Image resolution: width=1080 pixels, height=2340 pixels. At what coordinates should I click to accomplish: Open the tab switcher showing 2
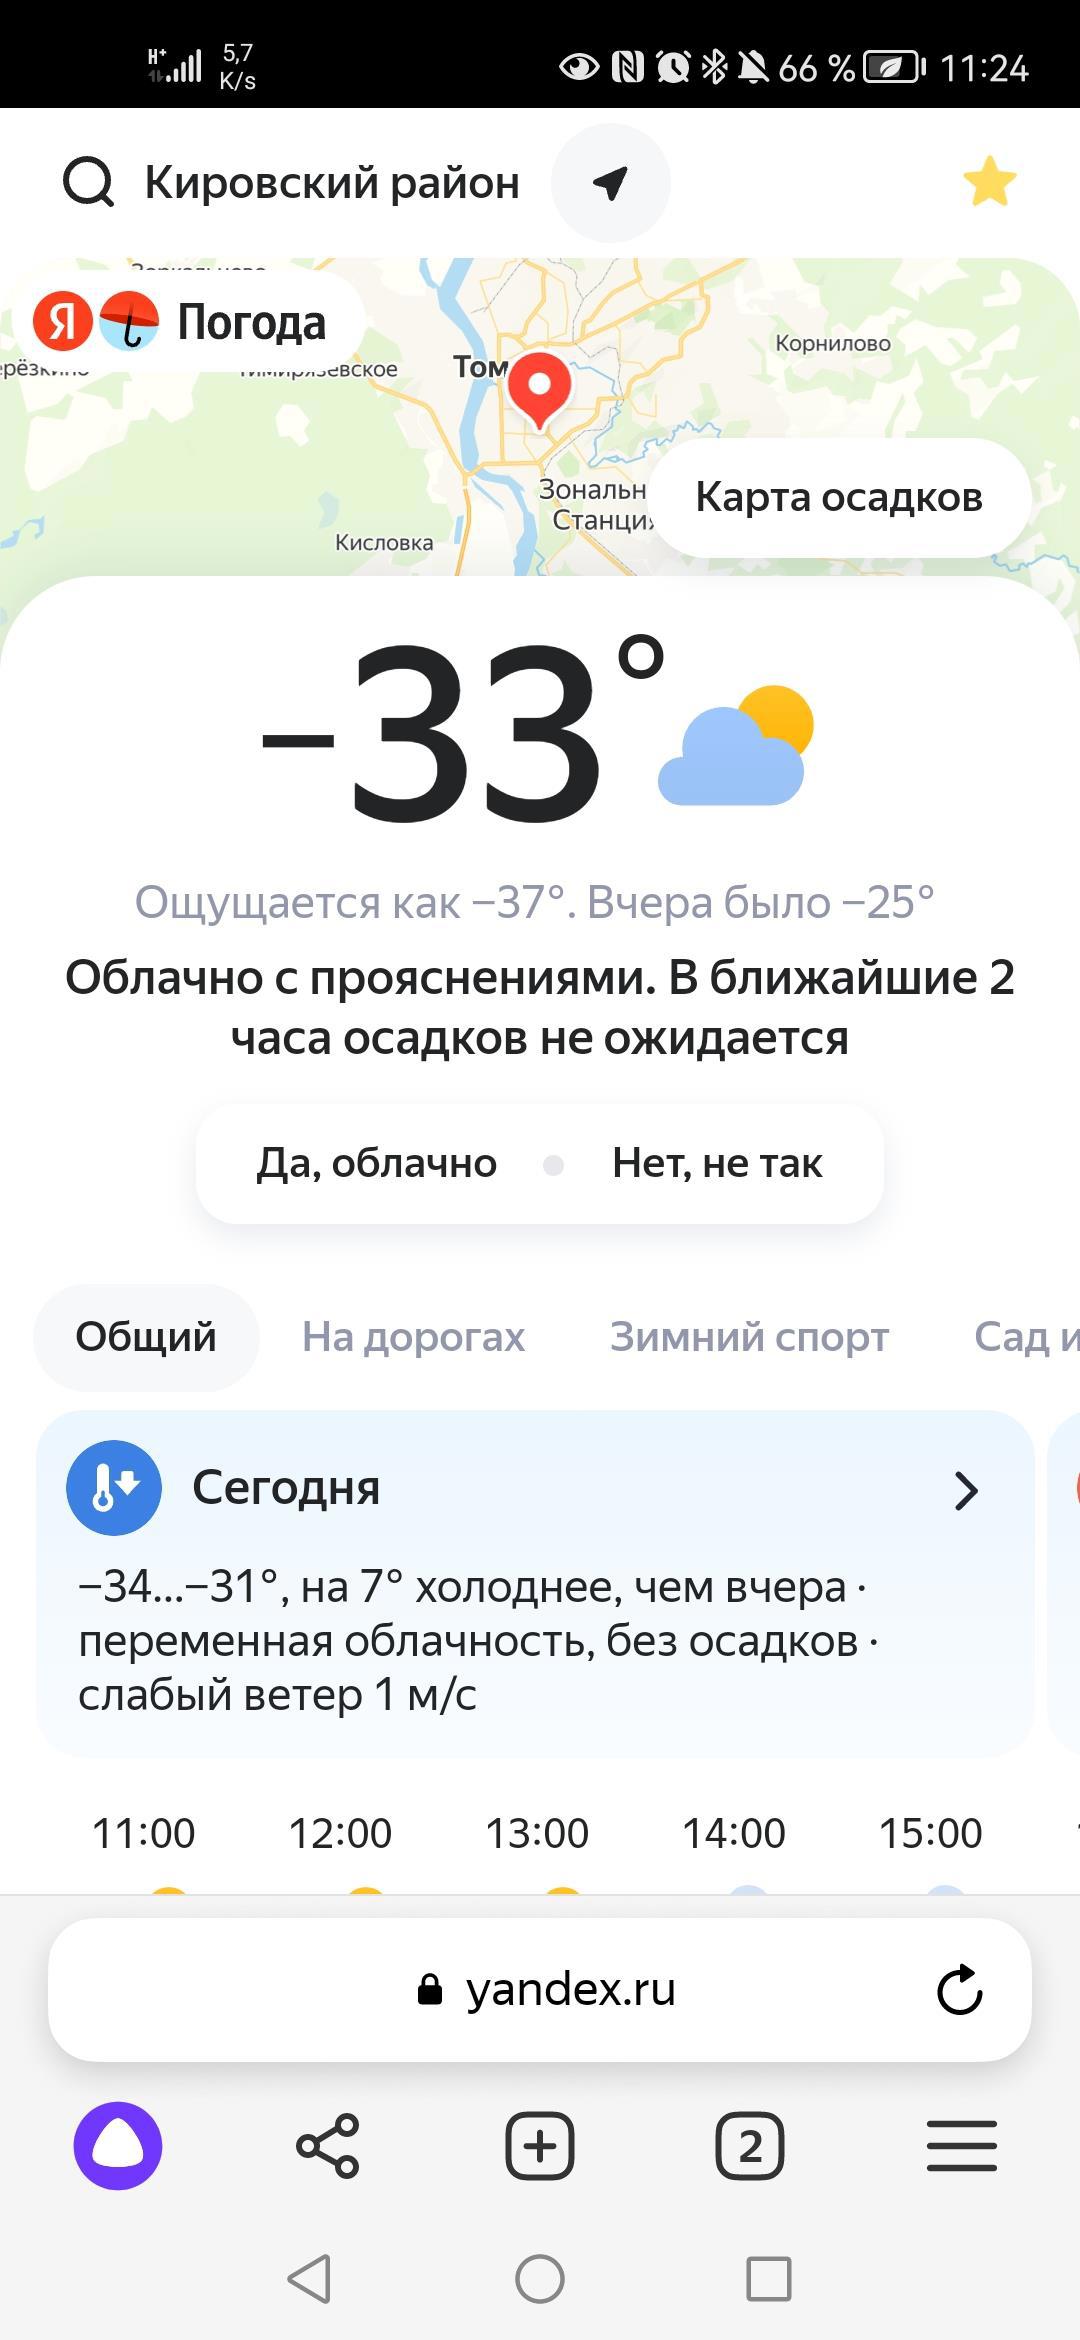pyautogui.click(x=750, y=2146)
